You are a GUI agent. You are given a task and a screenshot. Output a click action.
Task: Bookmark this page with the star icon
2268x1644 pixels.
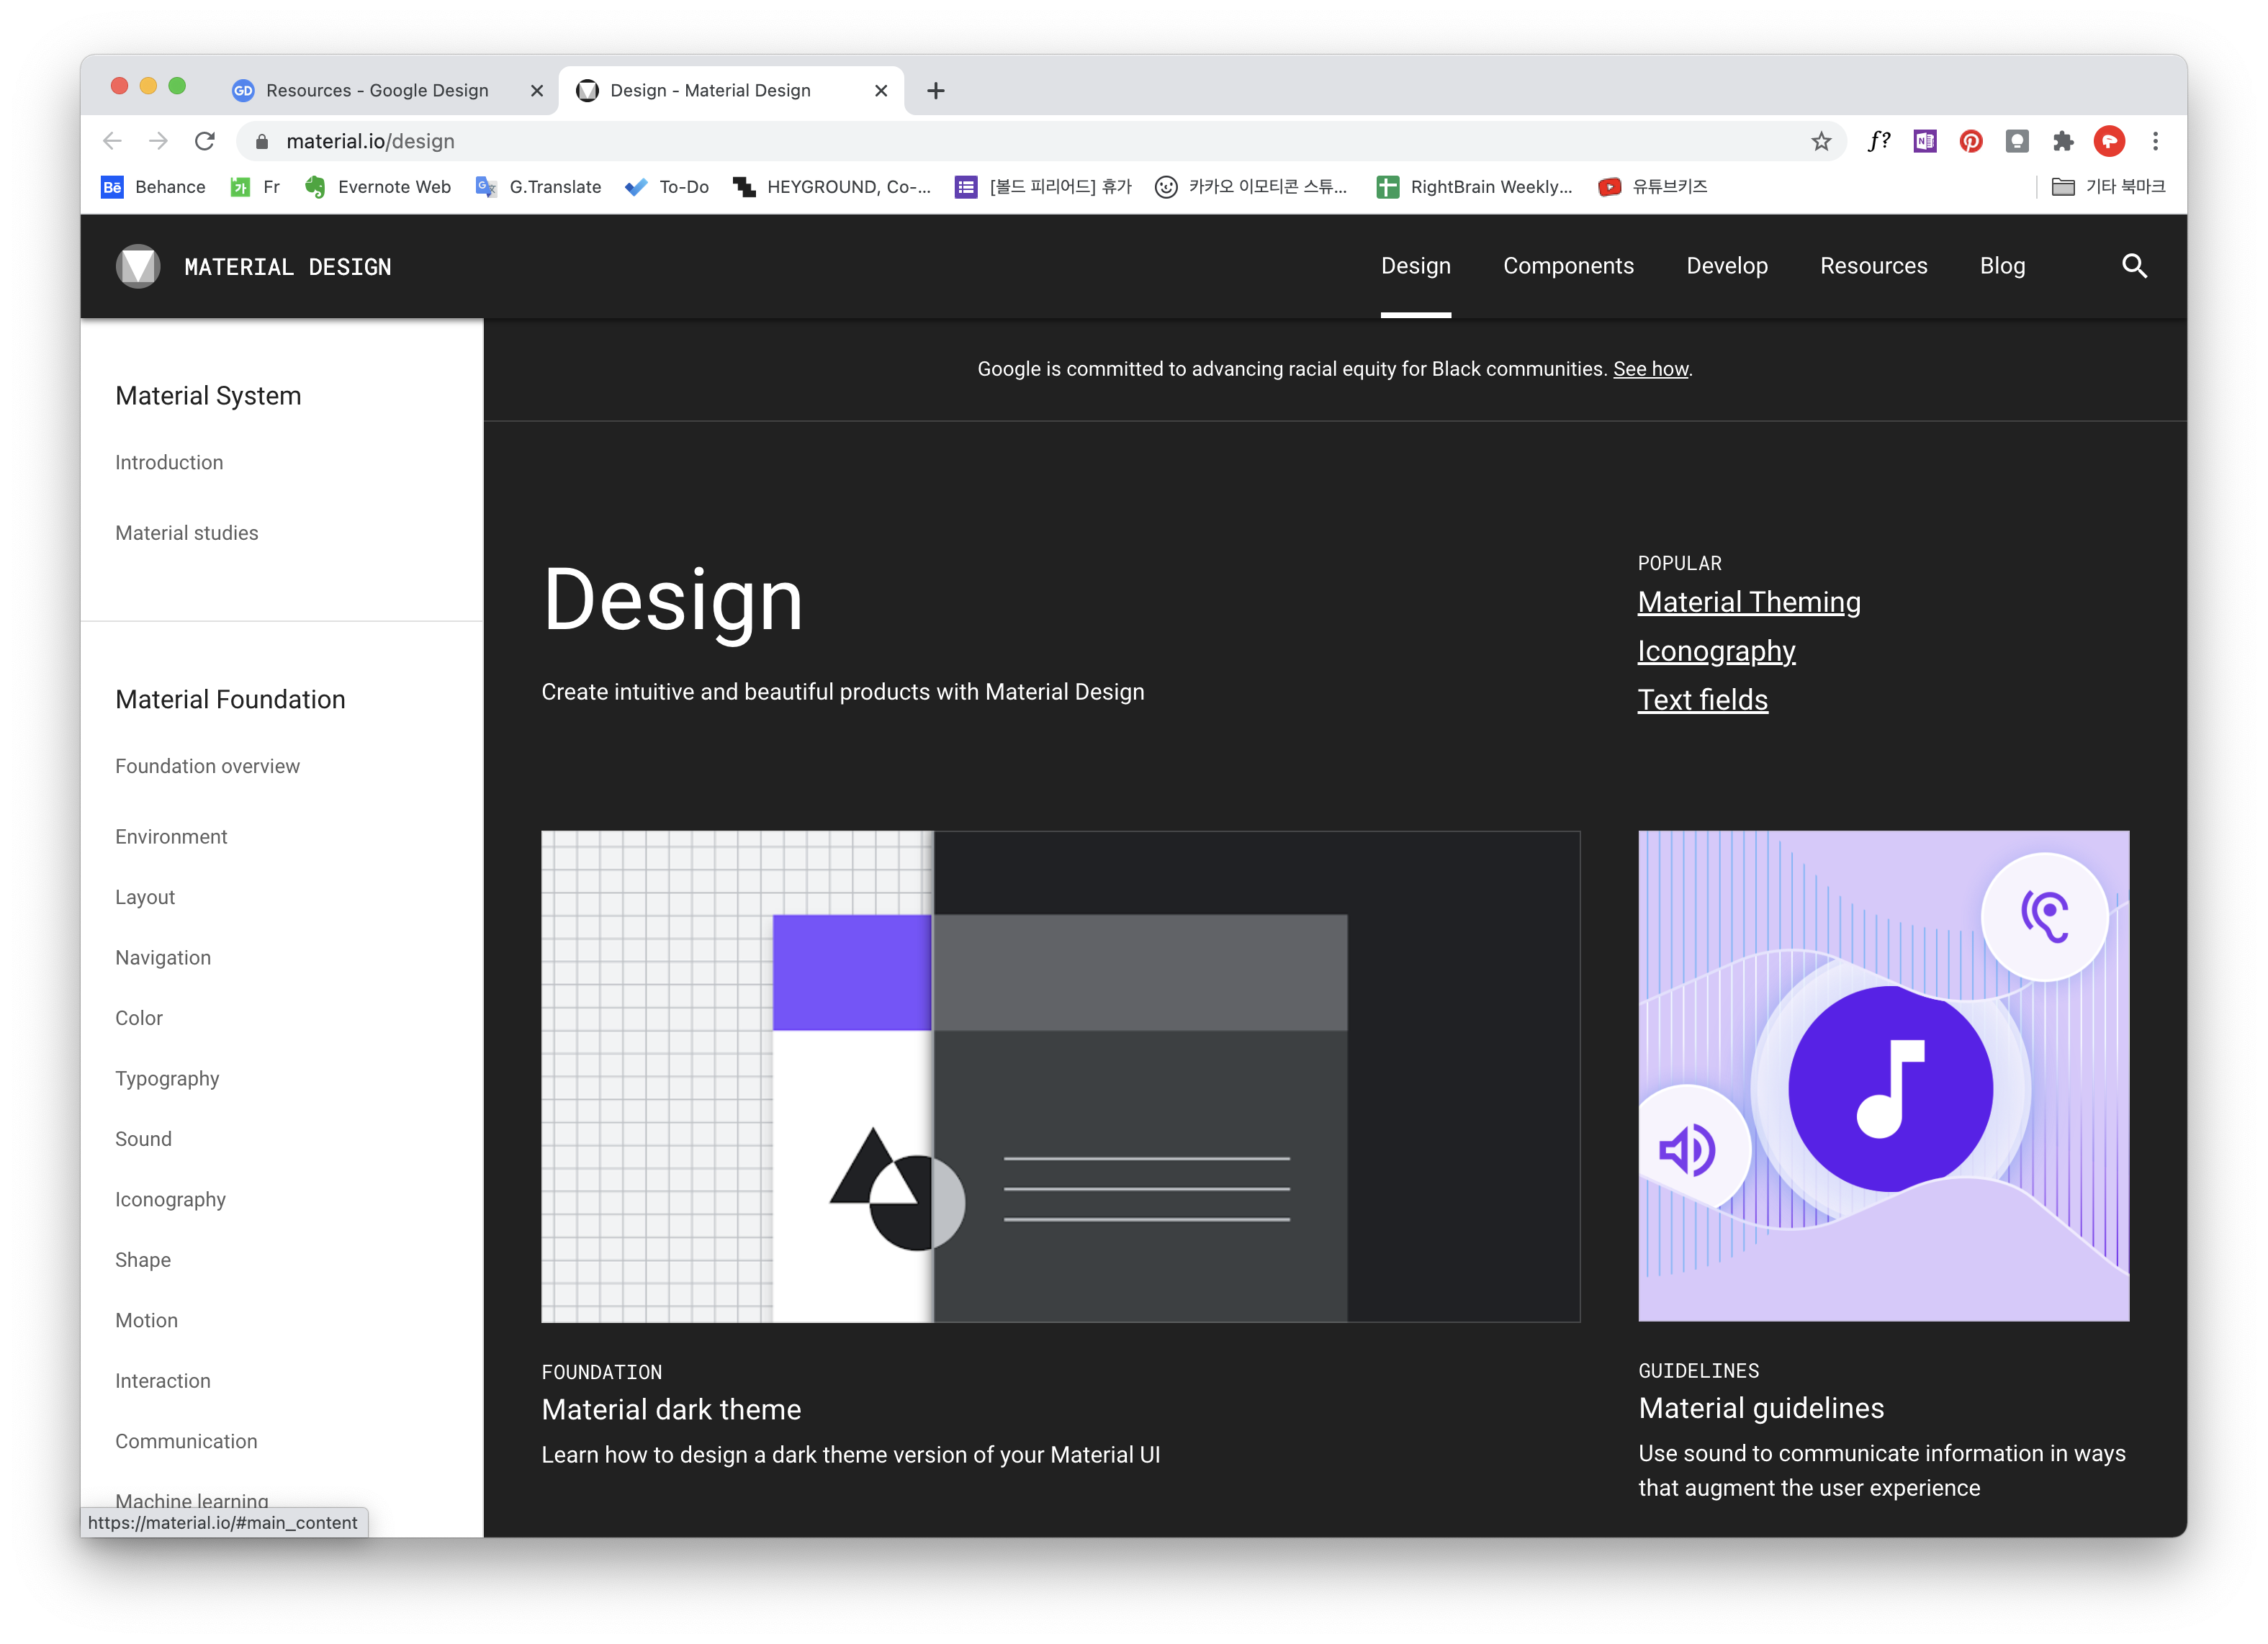1820,141
